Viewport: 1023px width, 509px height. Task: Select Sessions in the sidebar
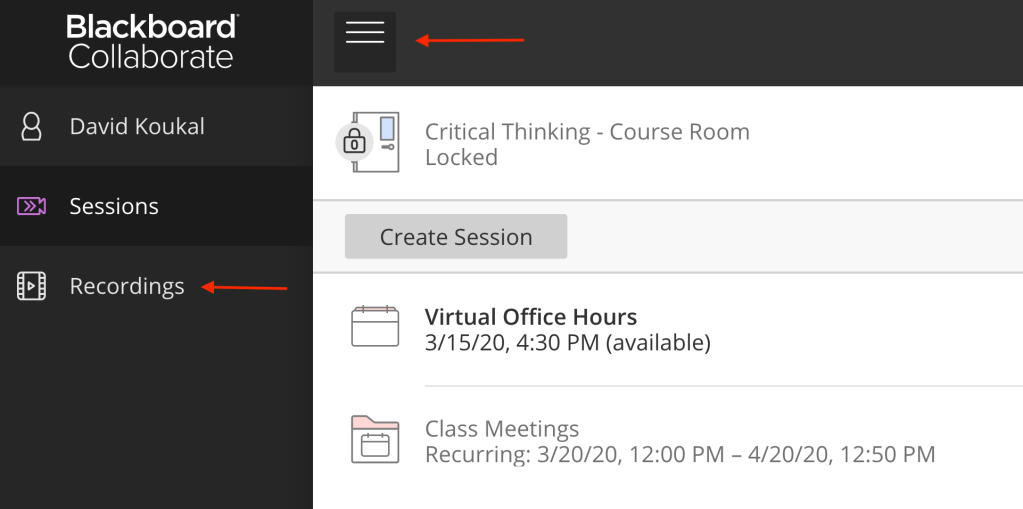pos(114,207)
